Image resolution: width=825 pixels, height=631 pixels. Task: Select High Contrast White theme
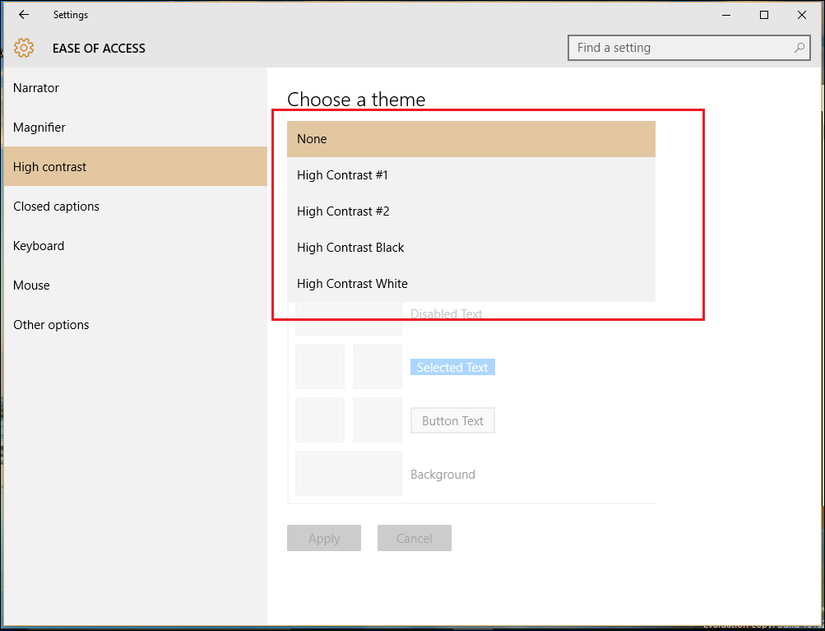click(x=470, y=283)
